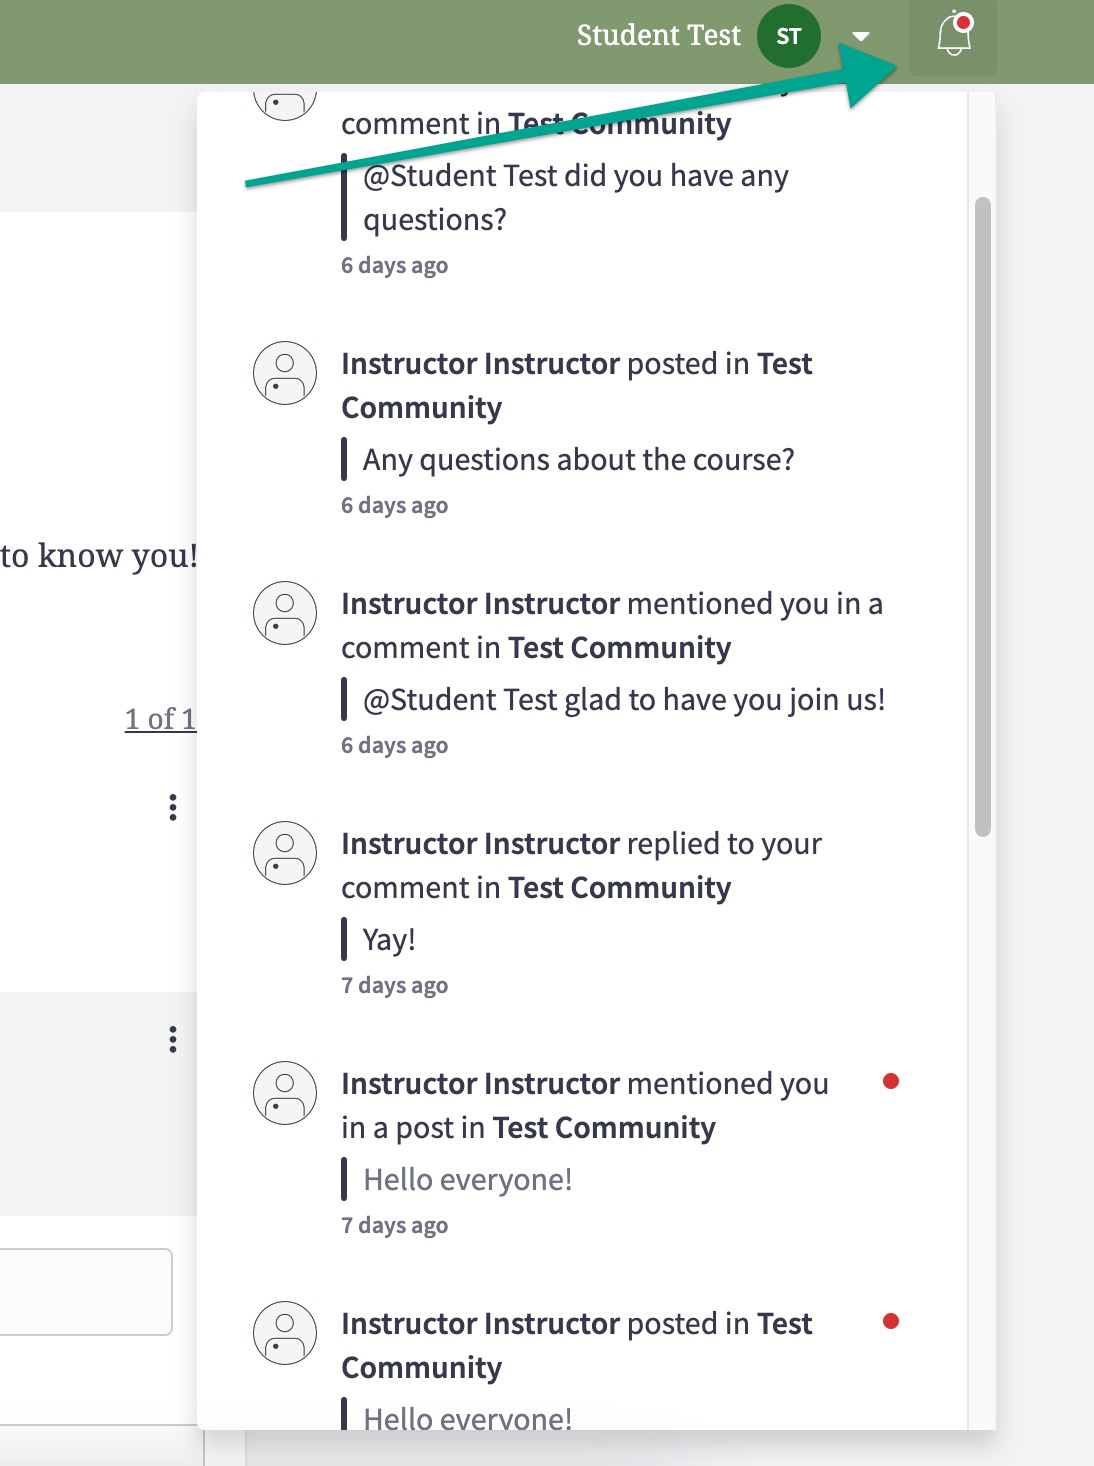Click Instructor's avatar beside the 'Yay!' reply
The width and height of the screenshot is (1094, 1466).
284,854
